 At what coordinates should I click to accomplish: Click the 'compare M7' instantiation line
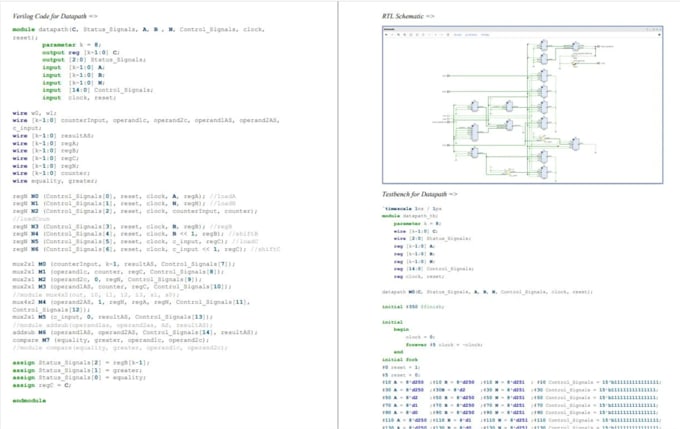coord(111,340)
